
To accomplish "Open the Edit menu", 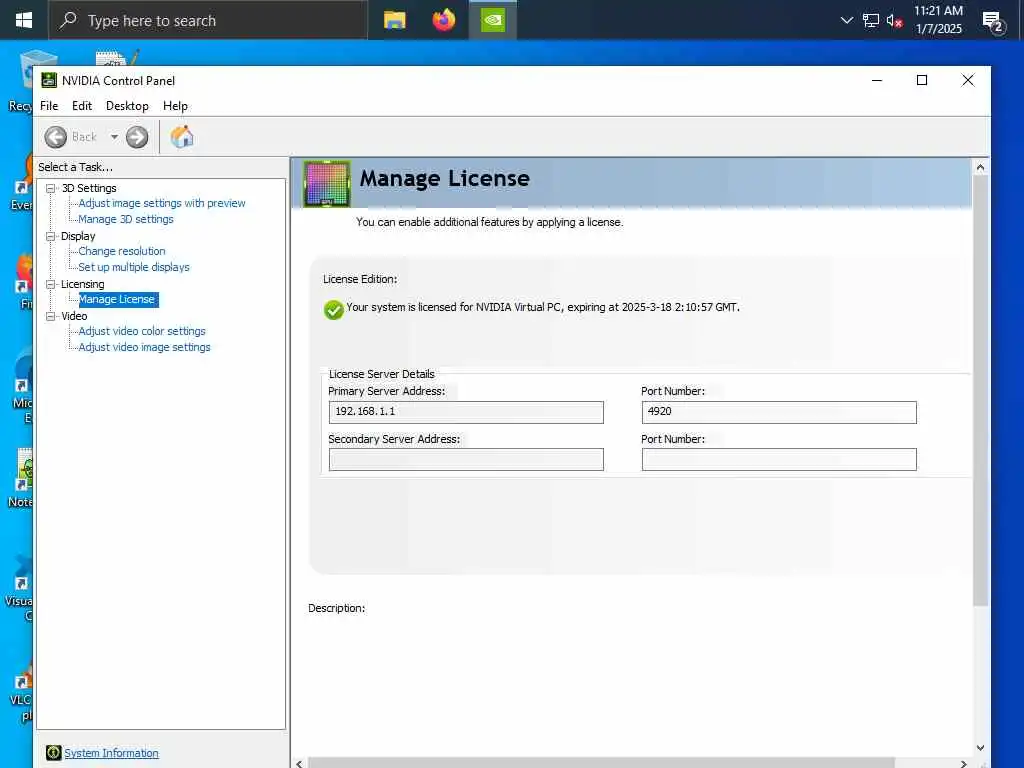I will coord(82,106).
